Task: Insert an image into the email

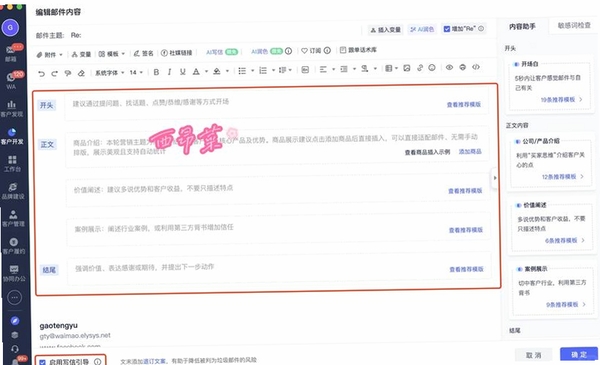Action: coord(406,68)
